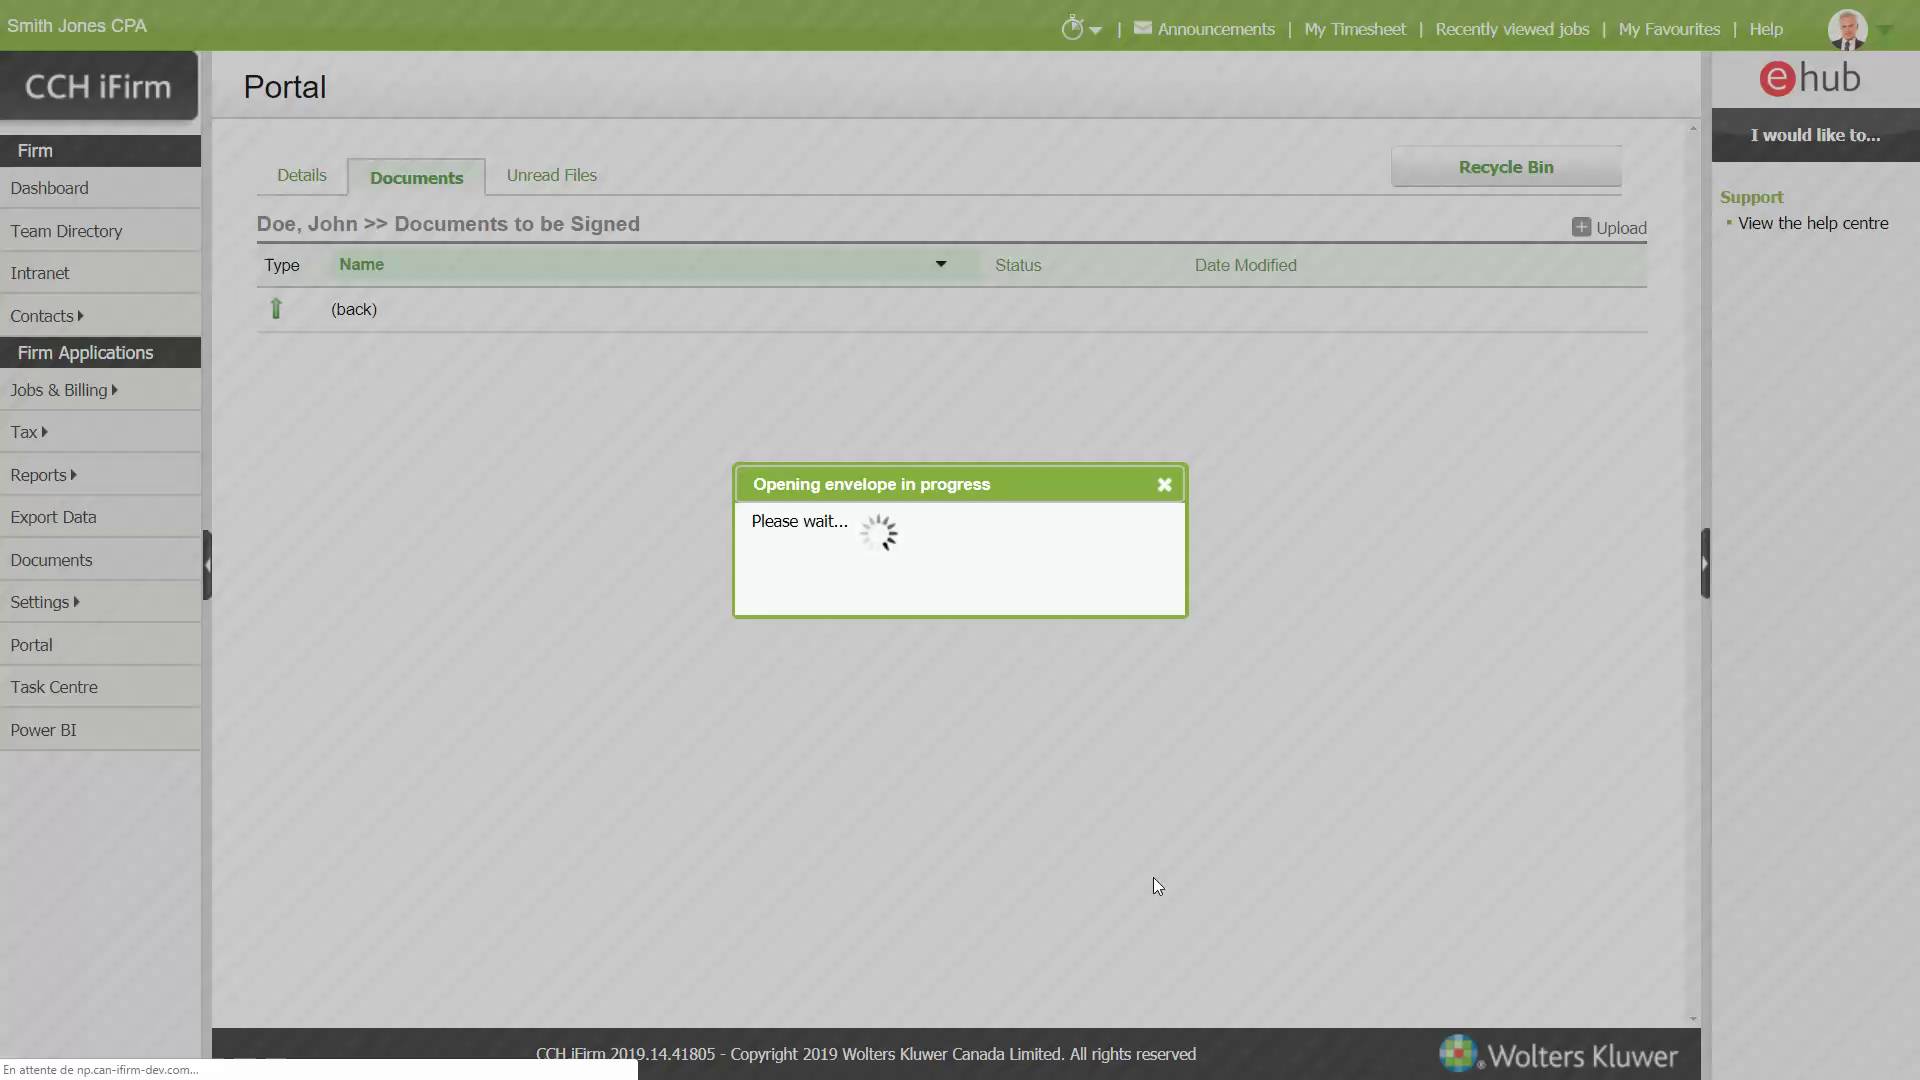Switch to the Details tab

click(301, 175)
